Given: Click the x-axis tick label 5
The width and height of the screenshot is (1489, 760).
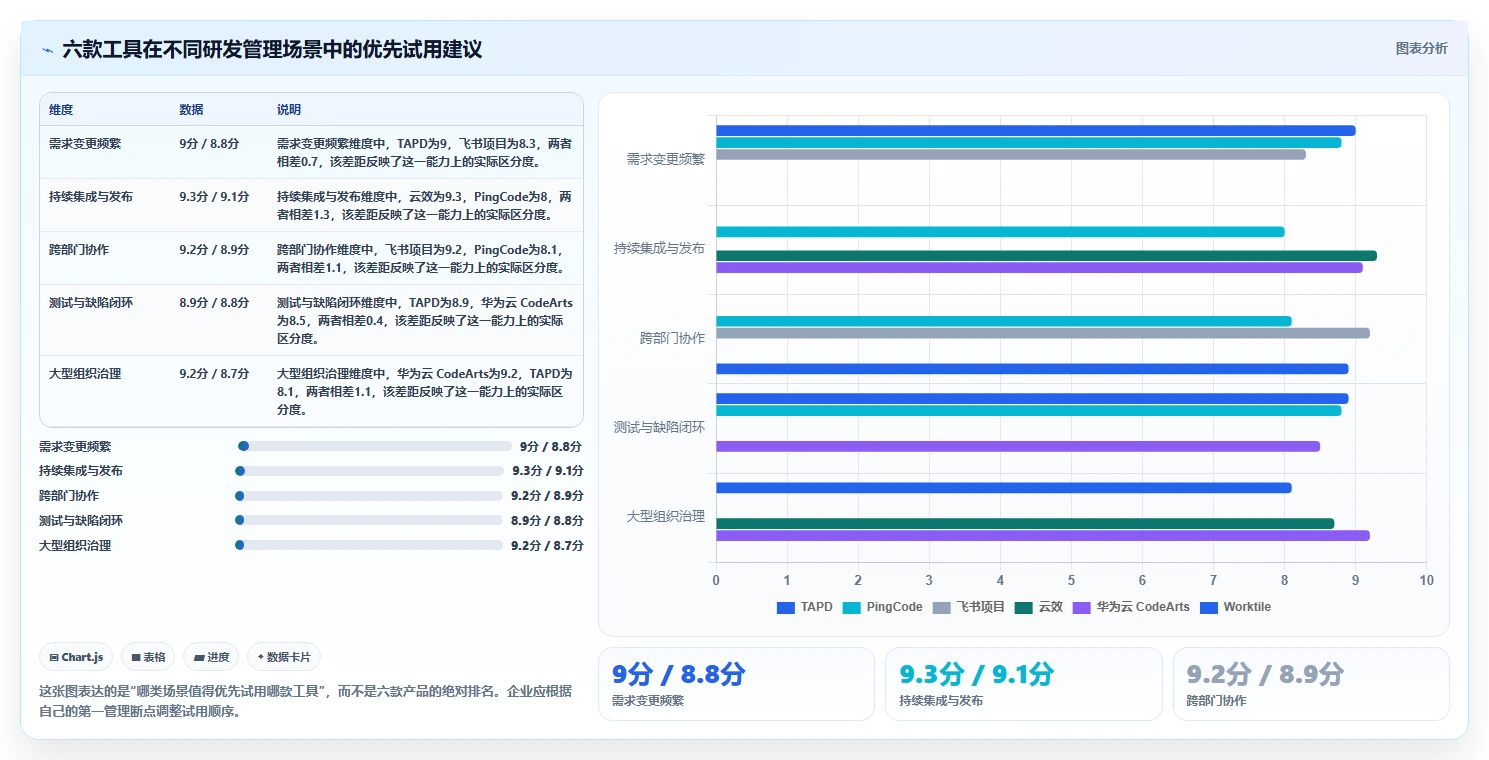Looking at the screenshot, I should (1071, 580).
